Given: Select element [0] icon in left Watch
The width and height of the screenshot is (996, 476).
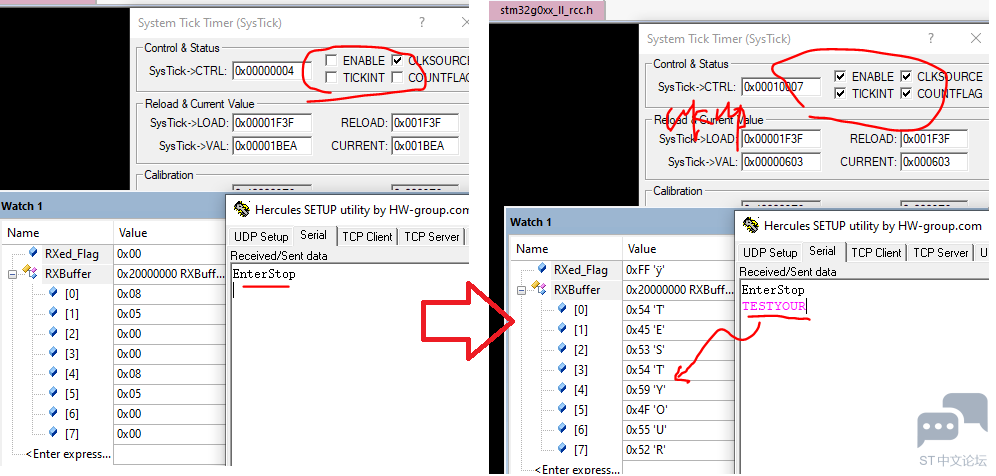Looking at the screenshot, I should coord(53,293).
